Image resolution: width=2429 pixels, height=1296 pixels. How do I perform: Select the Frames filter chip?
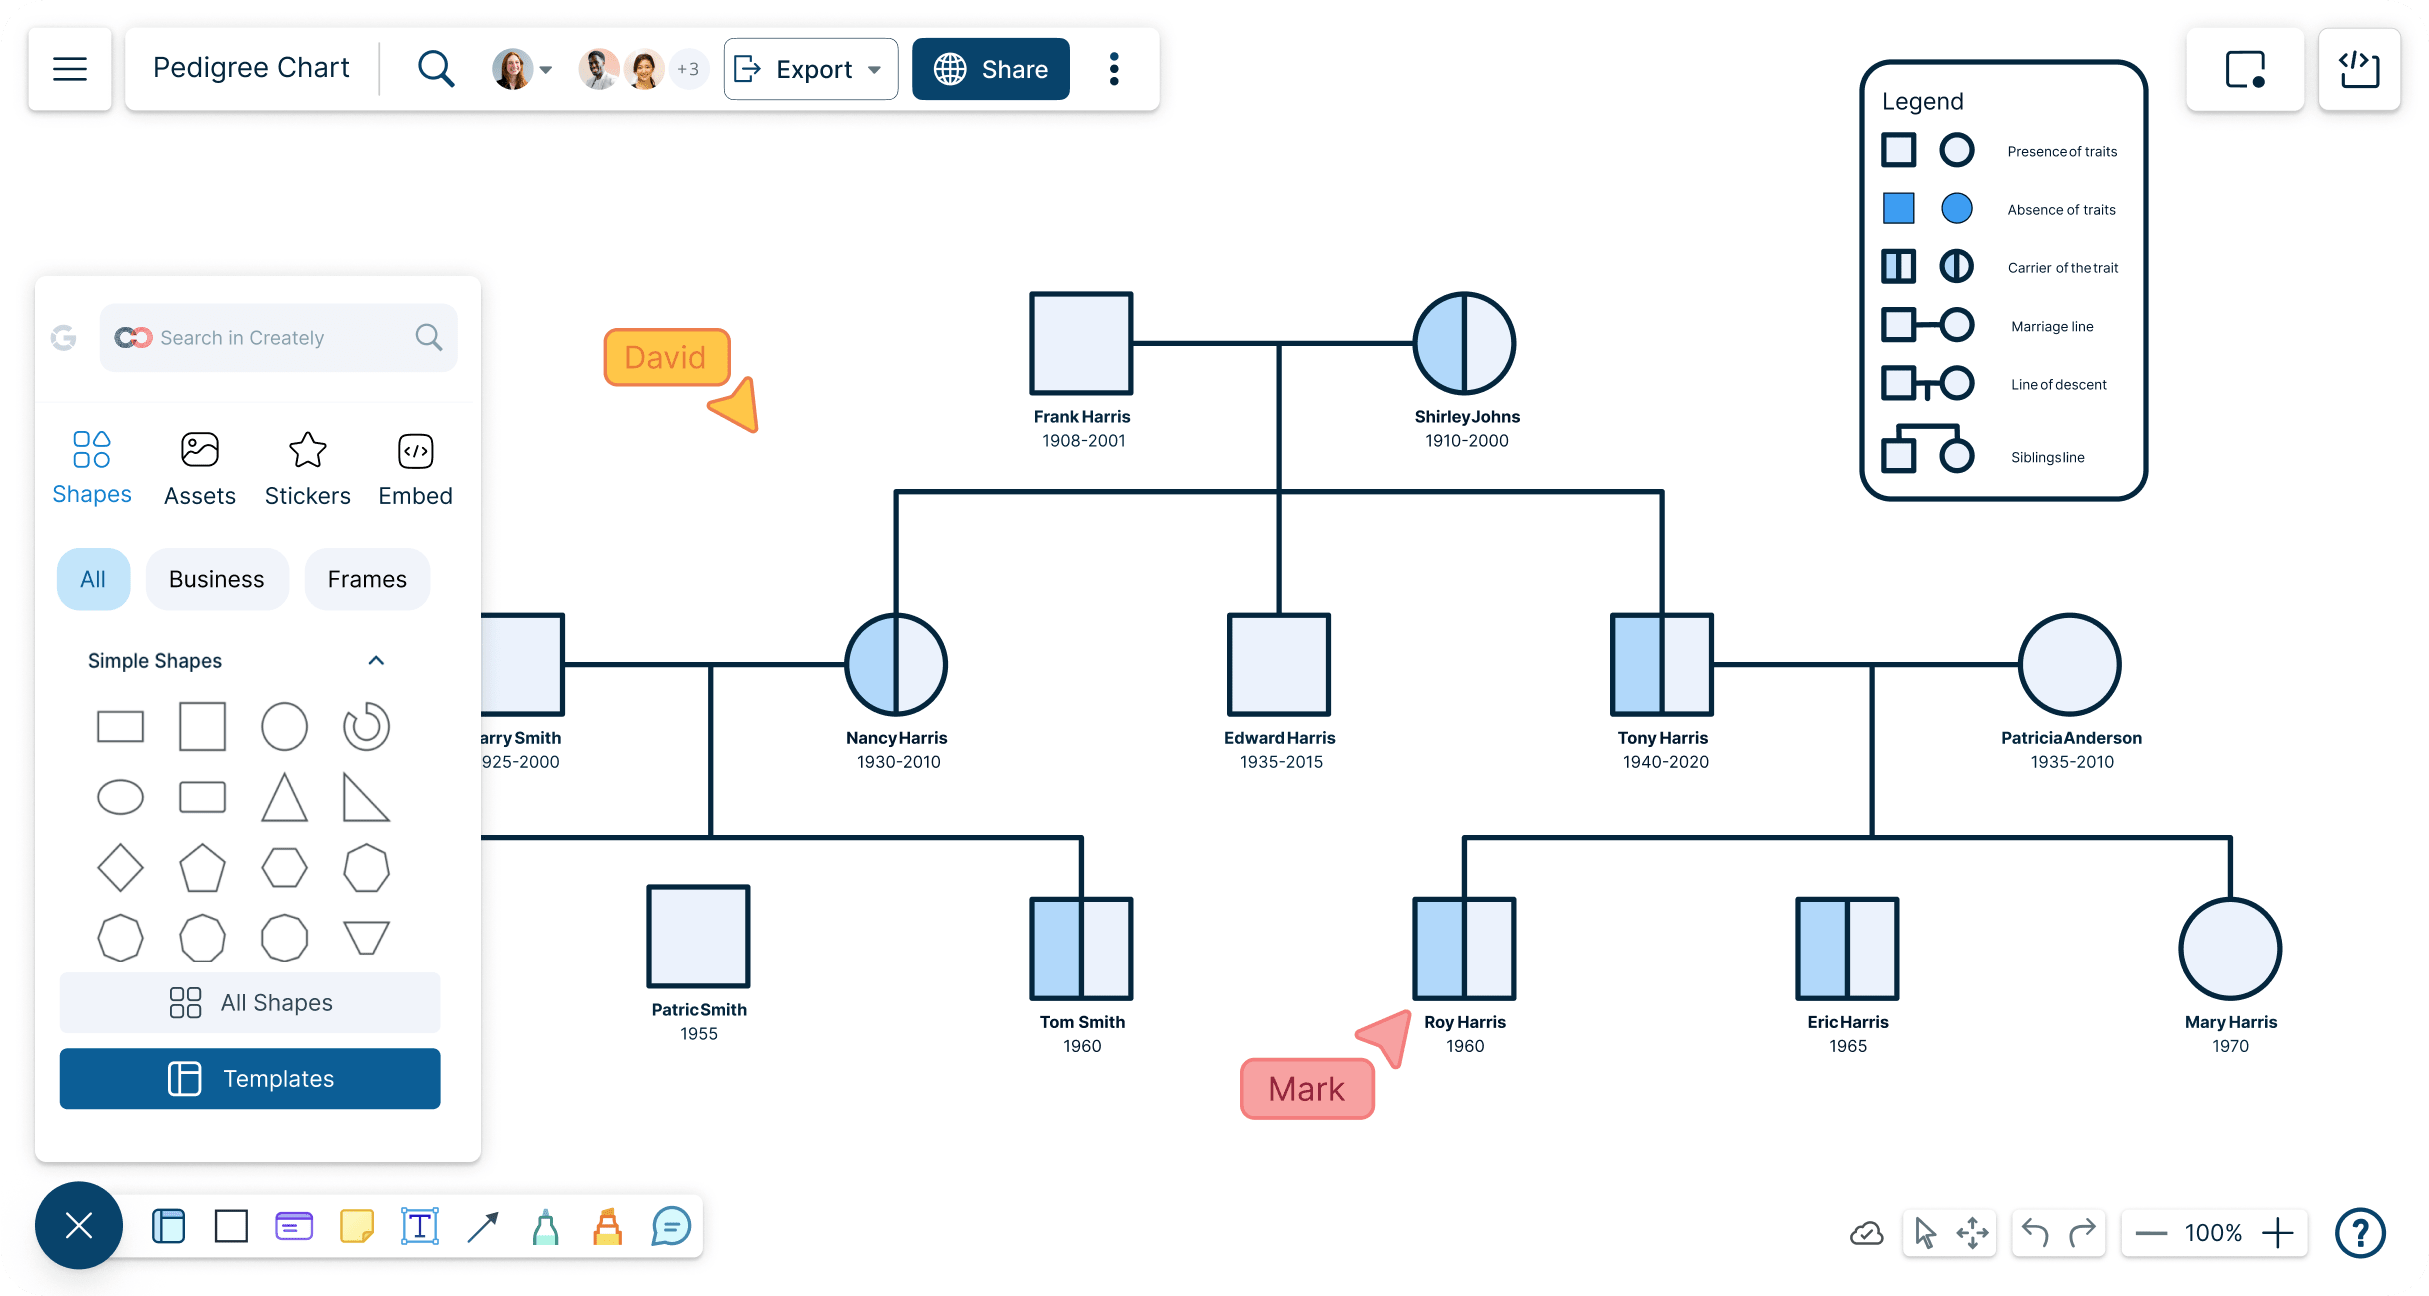coord(367,579)
